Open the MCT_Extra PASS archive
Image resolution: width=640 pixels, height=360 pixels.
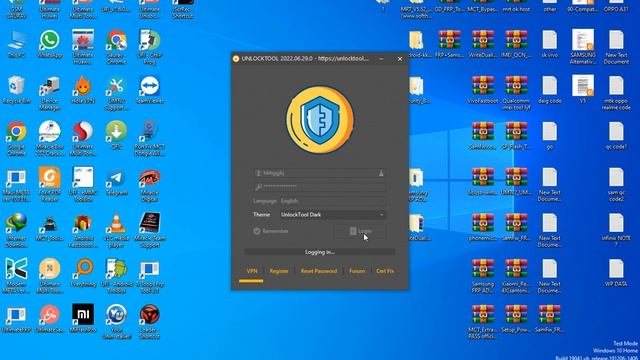[483, 321]
